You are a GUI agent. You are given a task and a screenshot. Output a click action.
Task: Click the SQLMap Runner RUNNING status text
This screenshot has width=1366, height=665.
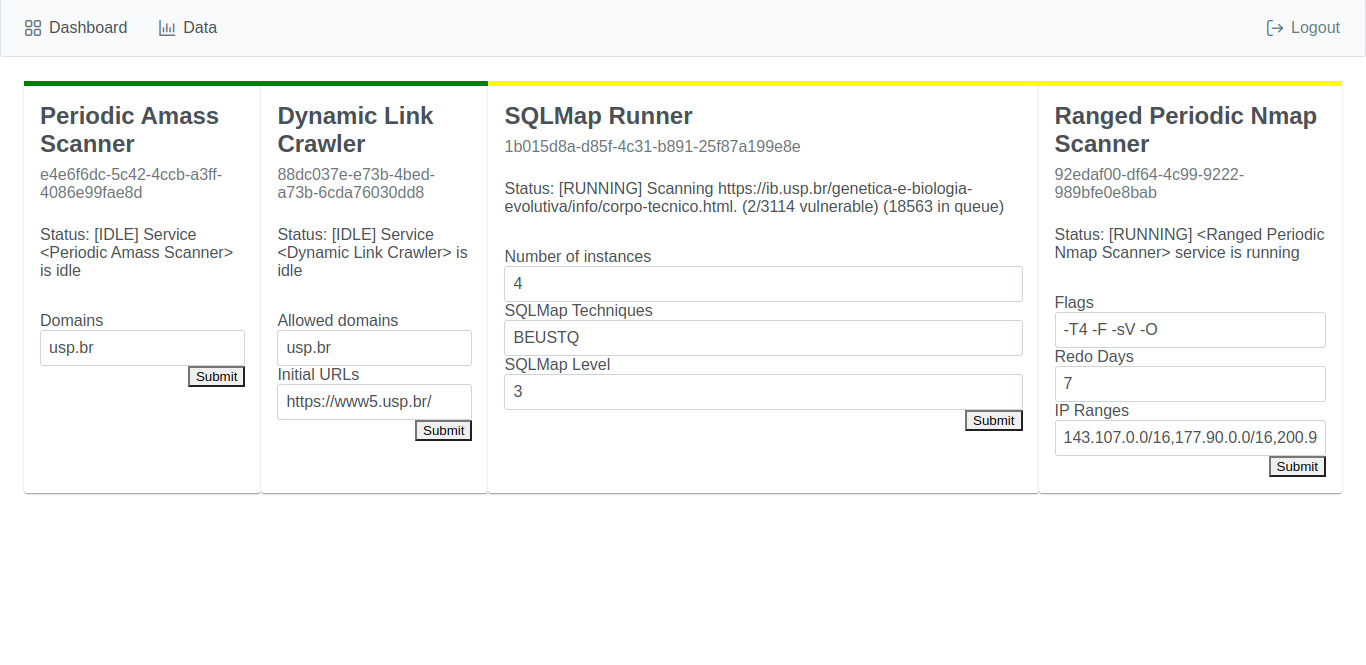pos(754,198)
